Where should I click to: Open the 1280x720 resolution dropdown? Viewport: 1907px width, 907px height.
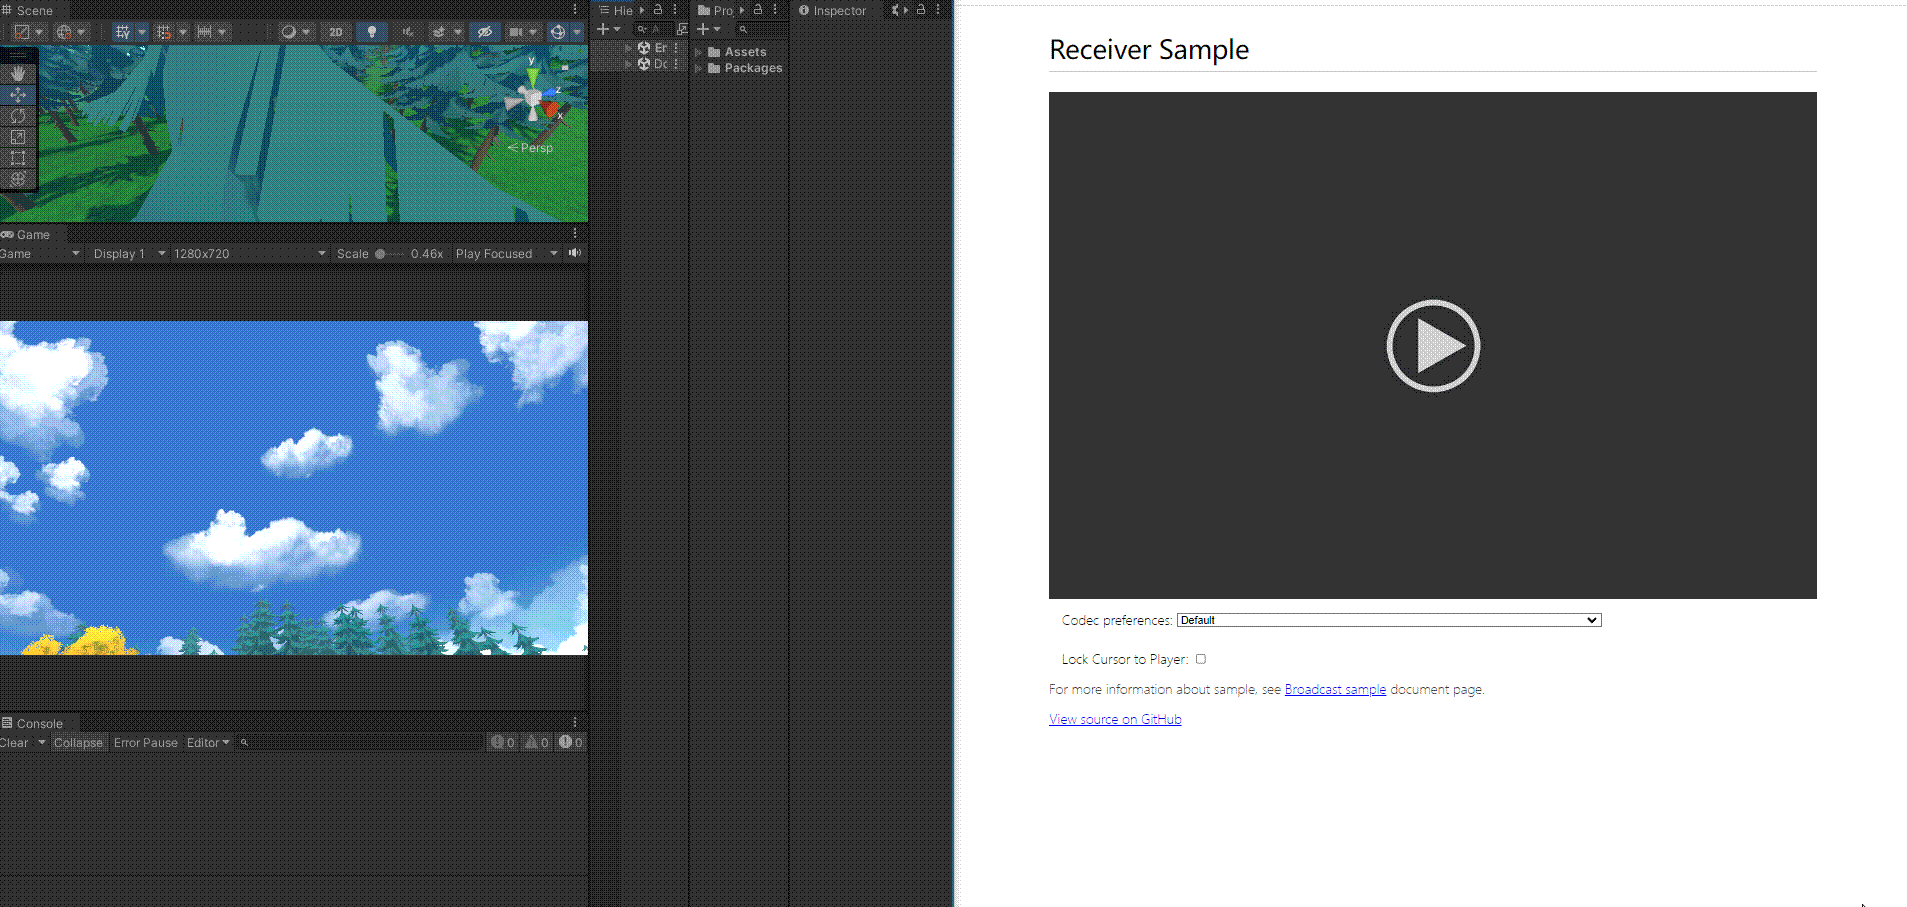(x=249, y=254)
